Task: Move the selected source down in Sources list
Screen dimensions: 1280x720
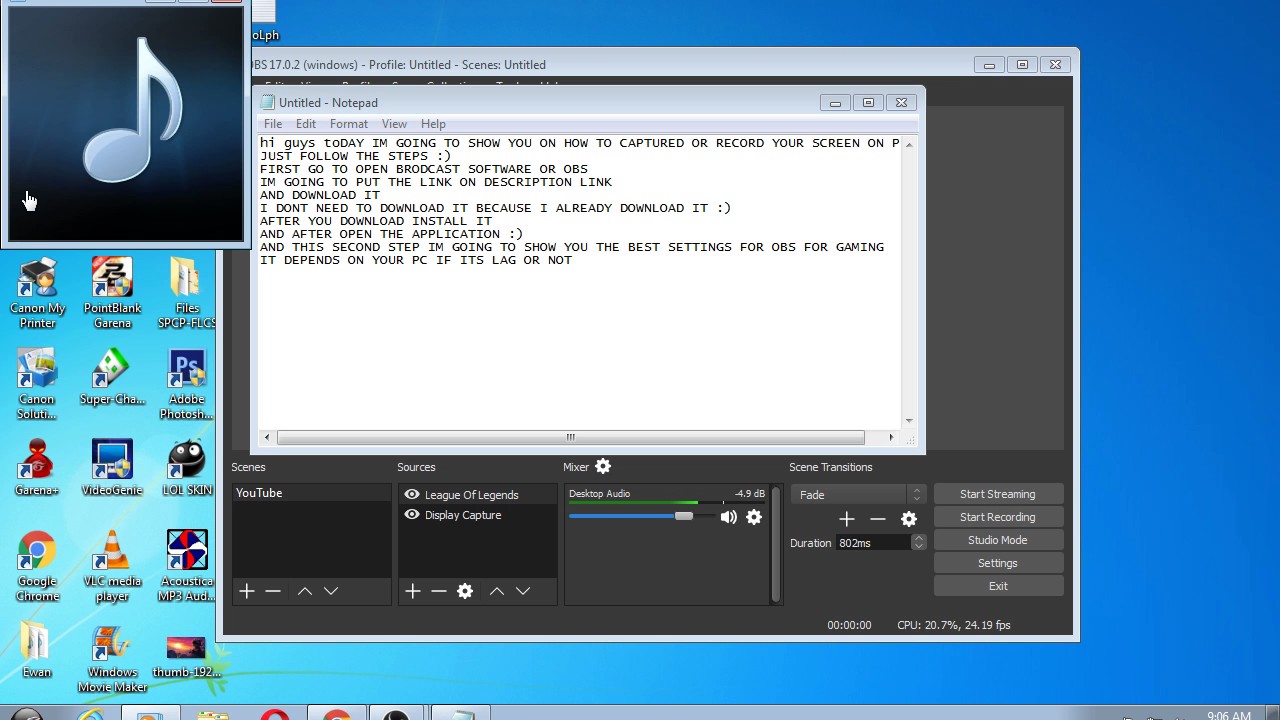Action: point(523,591)
